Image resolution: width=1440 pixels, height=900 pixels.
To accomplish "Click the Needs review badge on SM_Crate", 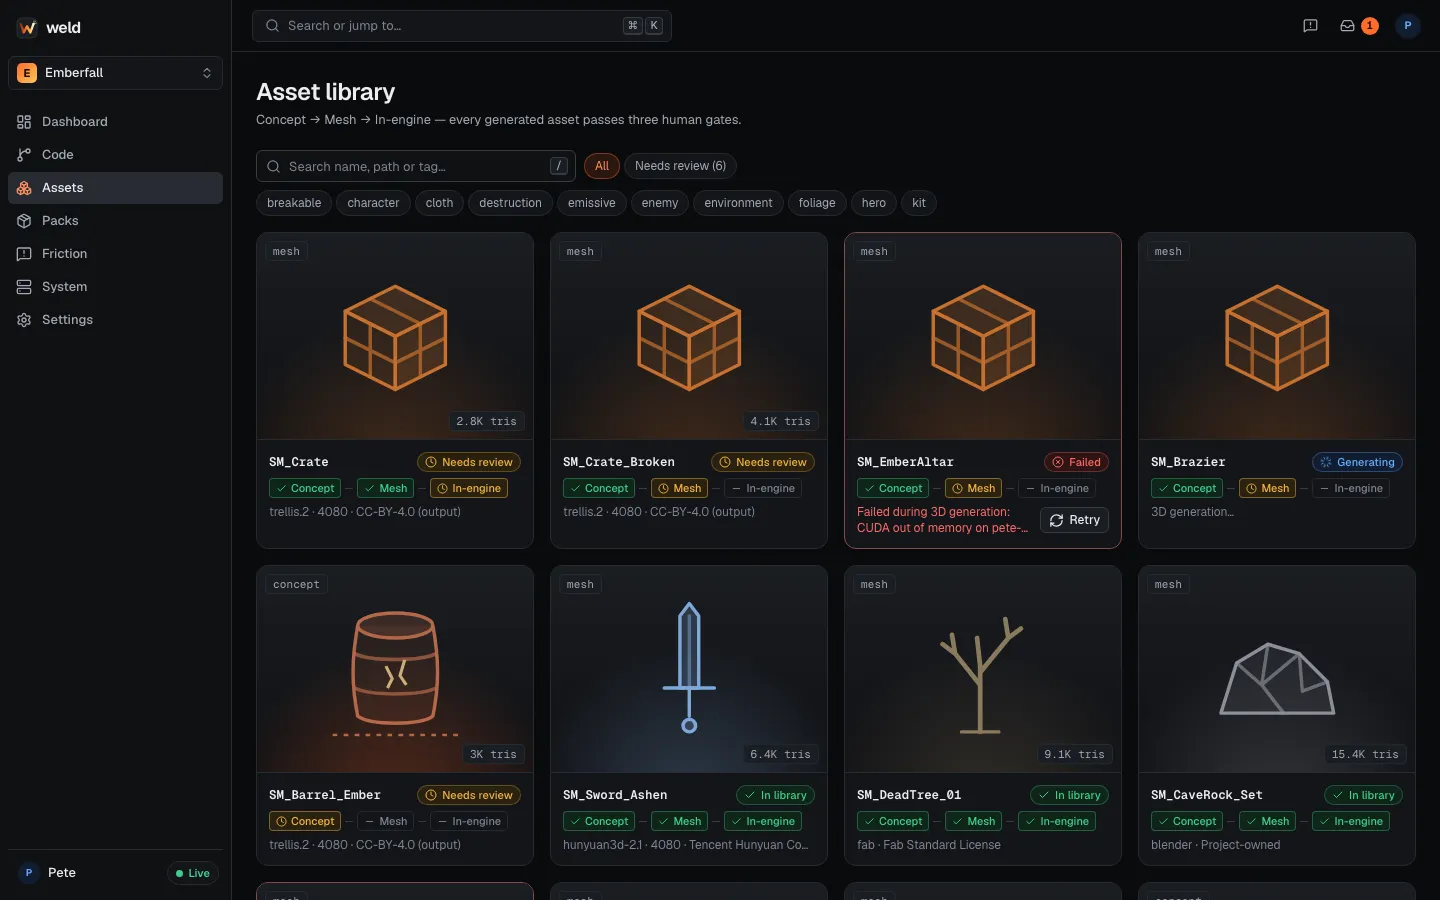I will click(x=469, y=462).
